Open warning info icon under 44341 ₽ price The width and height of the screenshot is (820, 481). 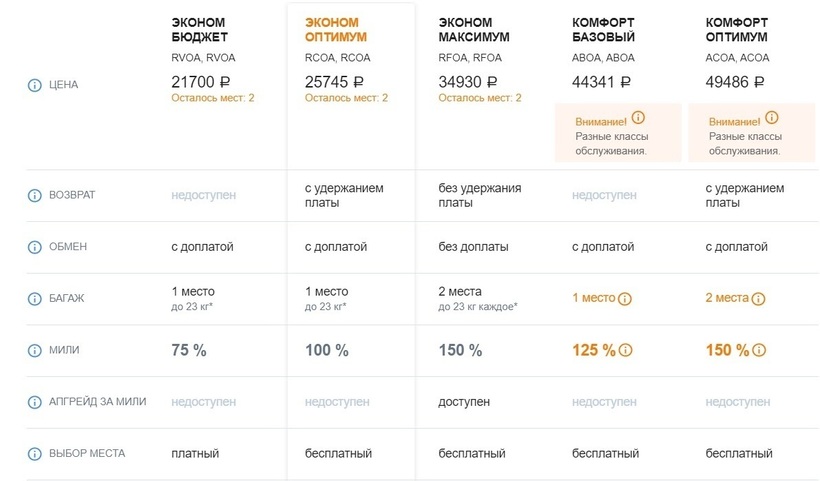[x=638, y=118]
